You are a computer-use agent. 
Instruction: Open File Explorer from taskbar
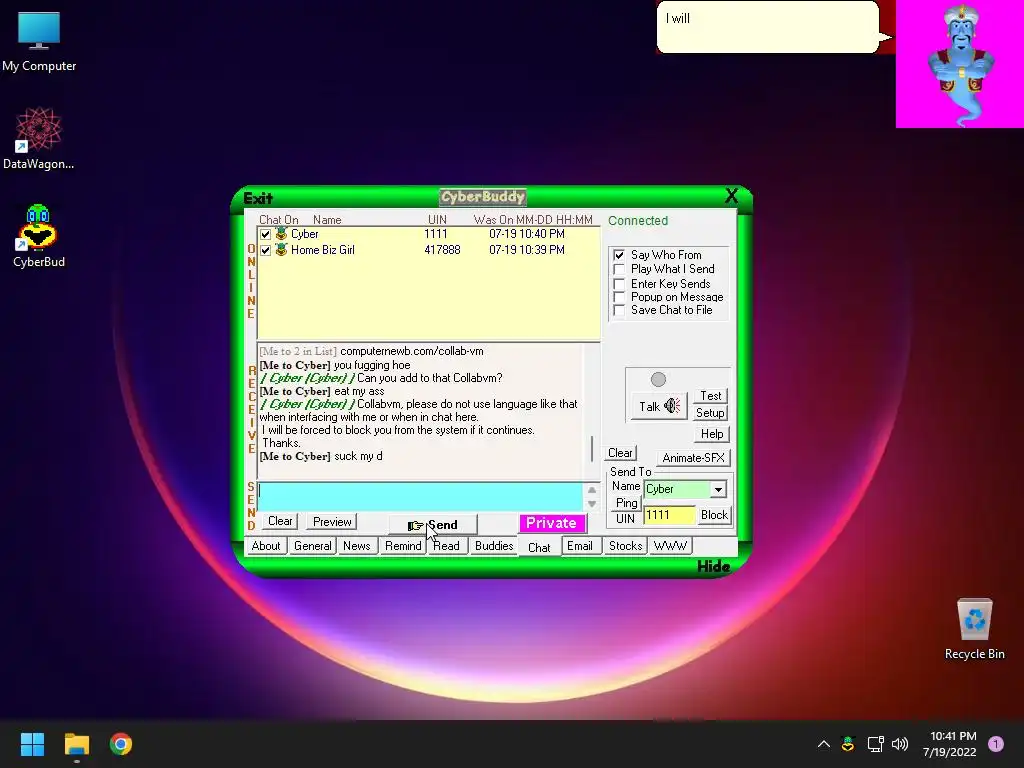pyautogui.click(x=76, y=744)
